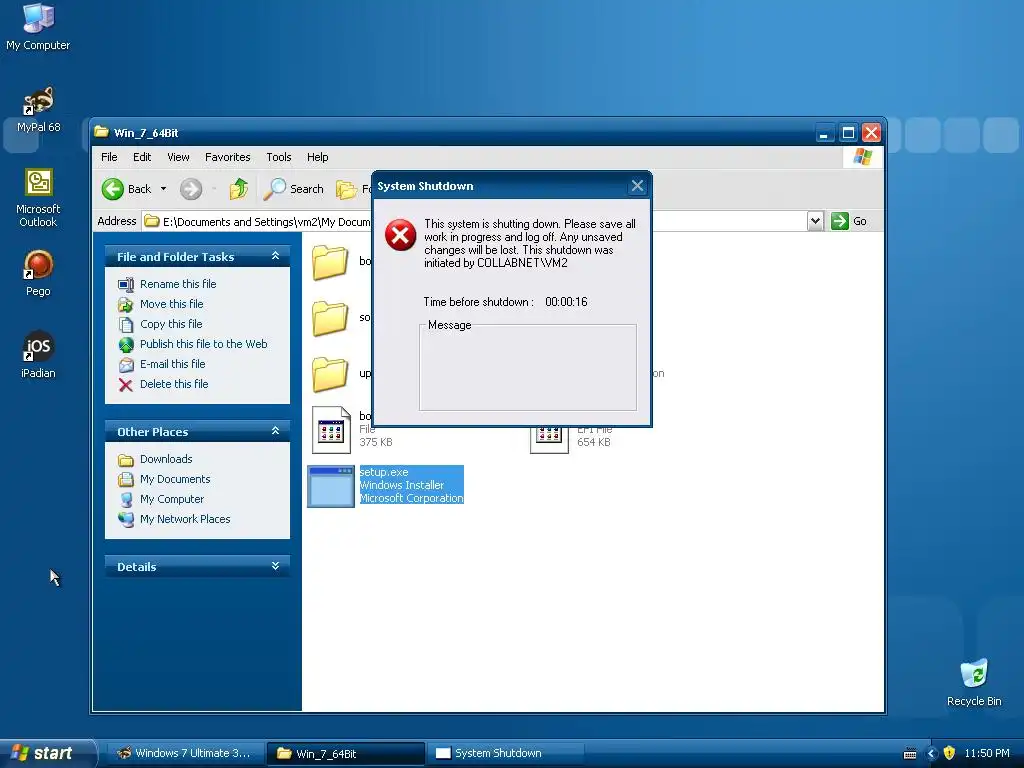The height and width of the screenshot is (768, 1024).
Task: Click the keyboard icon in system tray
Action: 910,754
